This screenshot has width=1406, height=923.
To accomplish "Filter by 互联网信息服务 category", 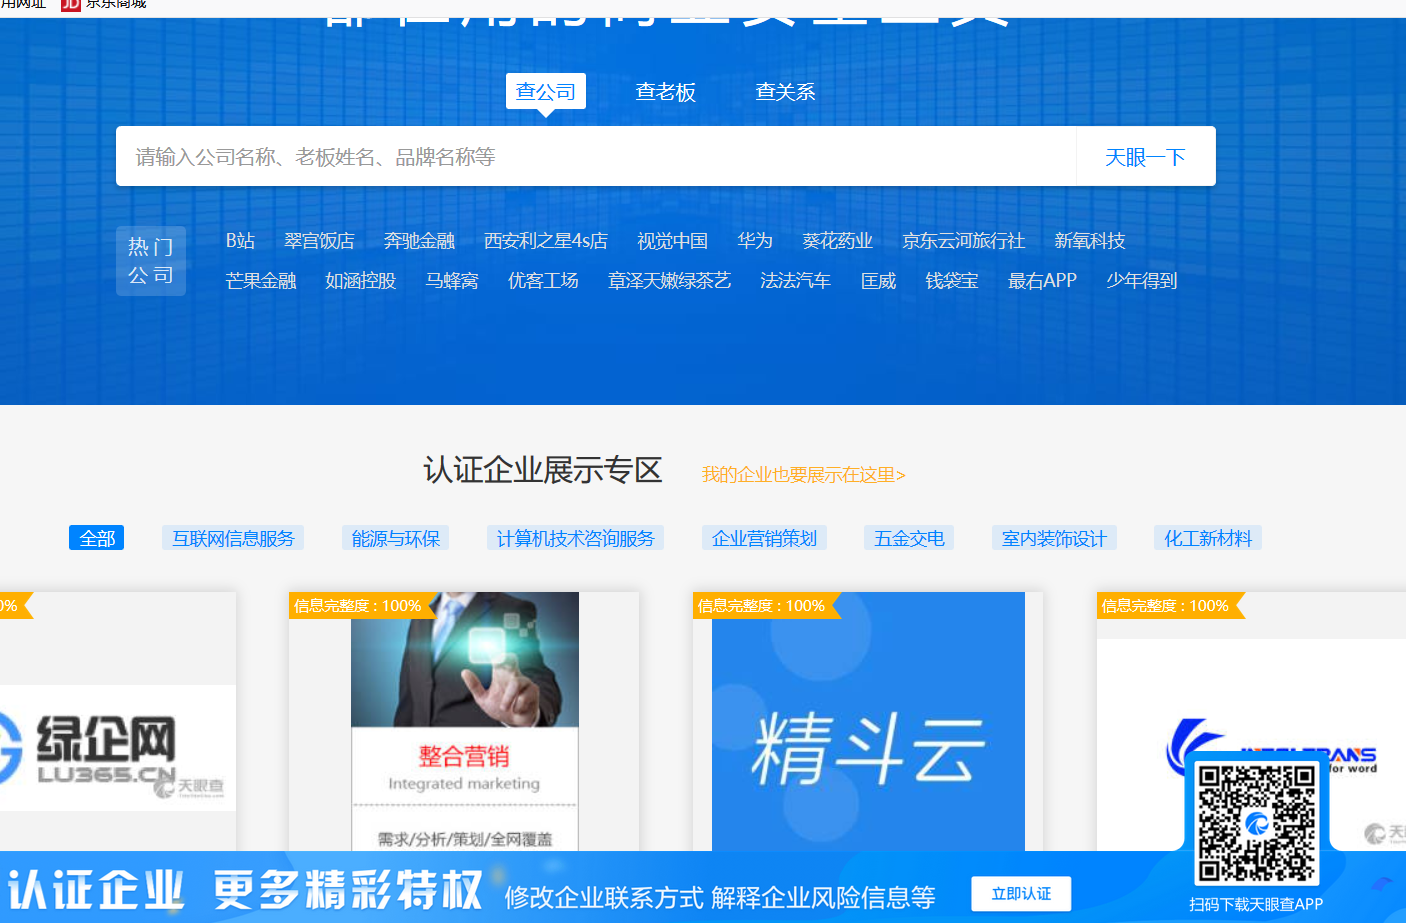I will pyautogui.click(x=233, y=538).
